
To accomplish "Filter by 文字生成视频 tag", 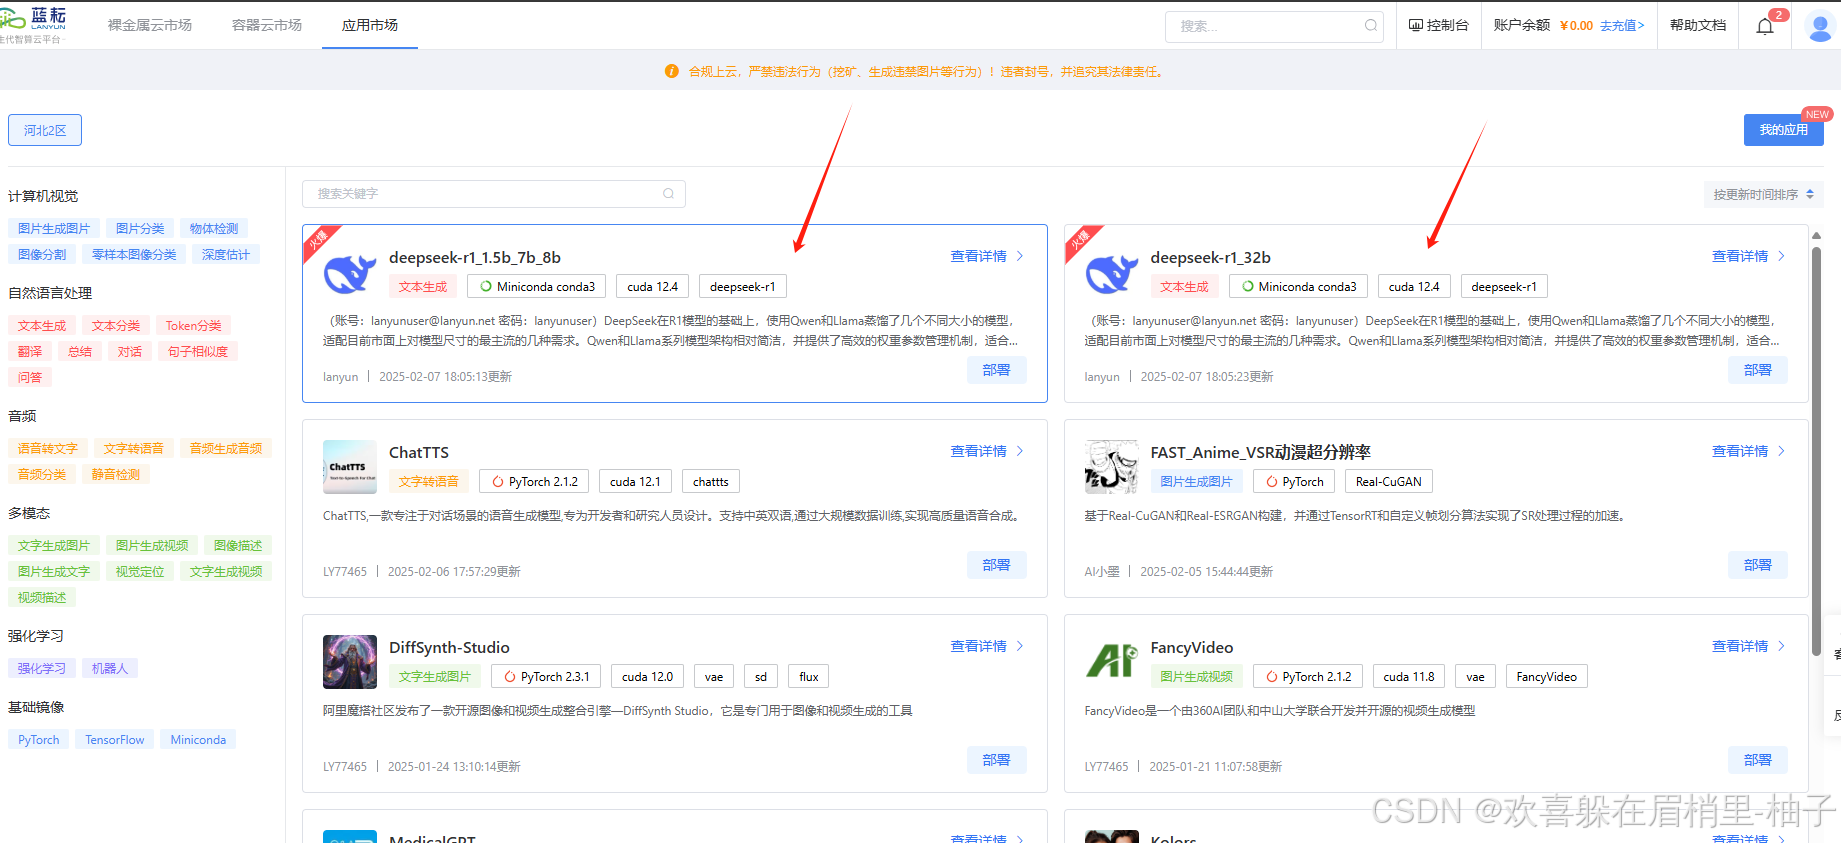I will [x=226, y=572].
